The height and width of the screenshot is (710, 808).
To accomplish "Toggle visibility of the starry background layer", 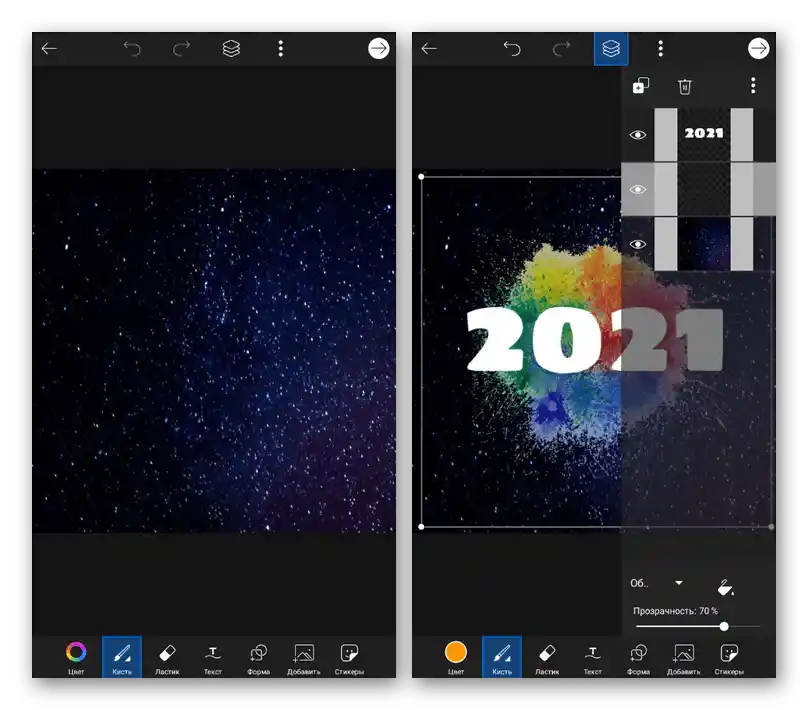I will (x=638, y=244).
